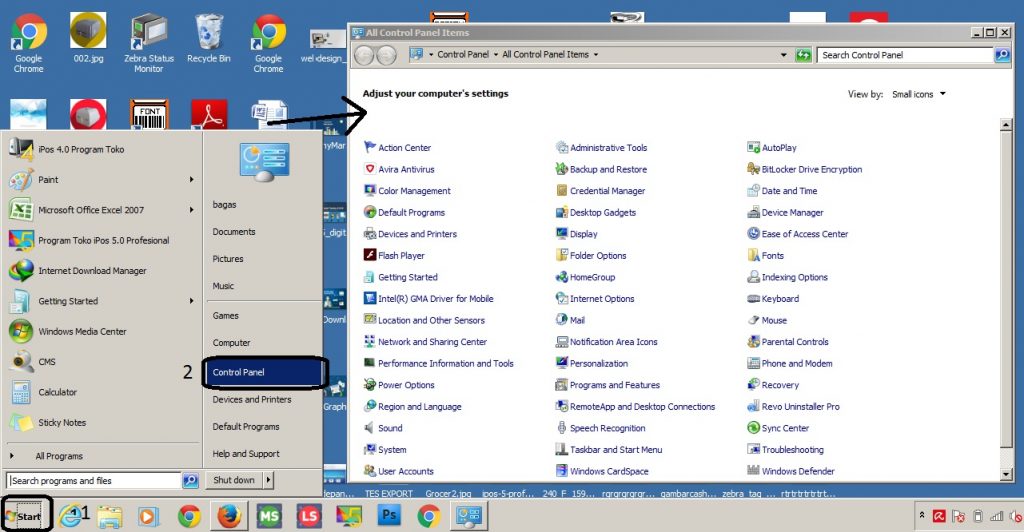Expand Getting Started submenu arrow

(x=191, y=301)
